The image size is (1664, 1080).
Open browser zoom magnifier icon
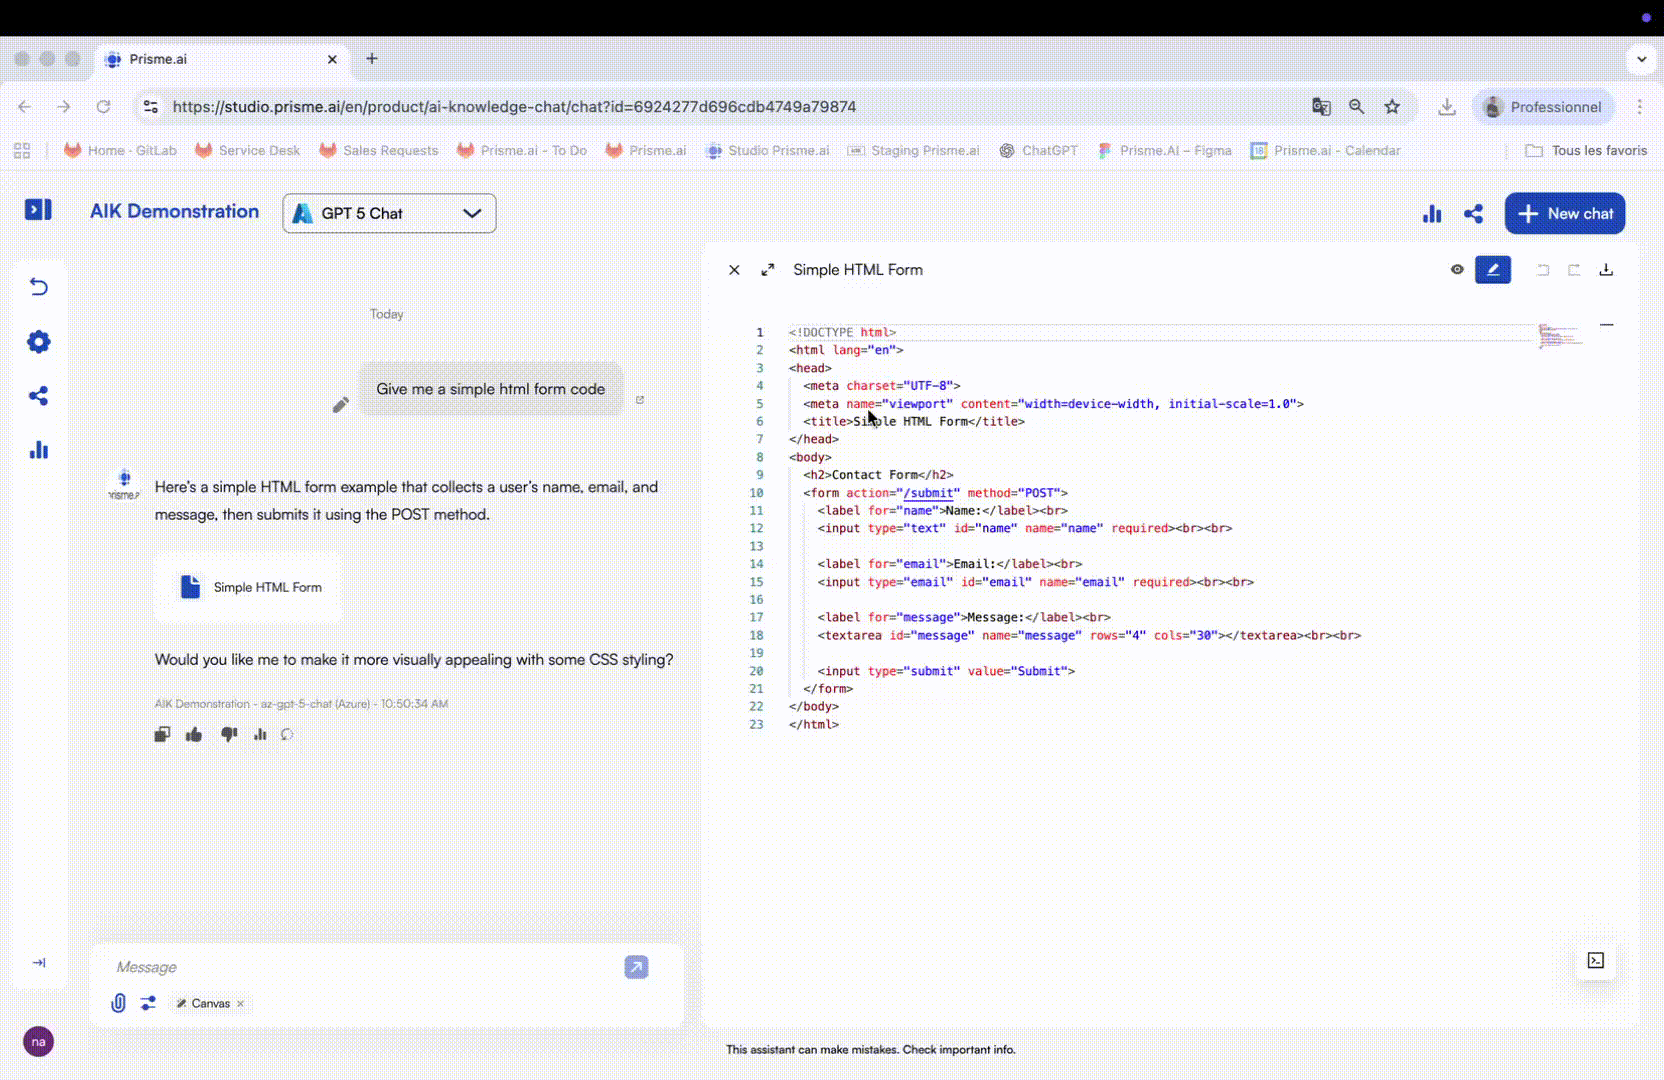tap(1357, 106)
